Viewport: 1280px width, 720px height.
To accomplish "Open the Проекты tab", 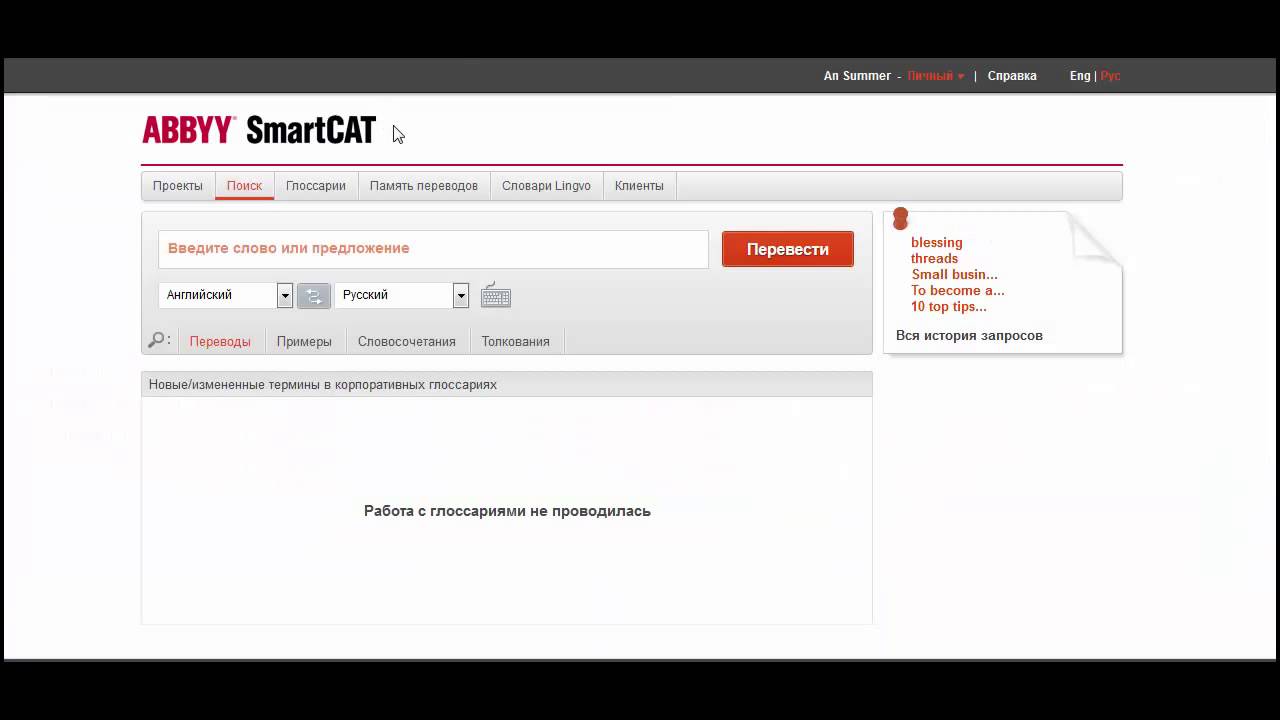I will [178, 186].
